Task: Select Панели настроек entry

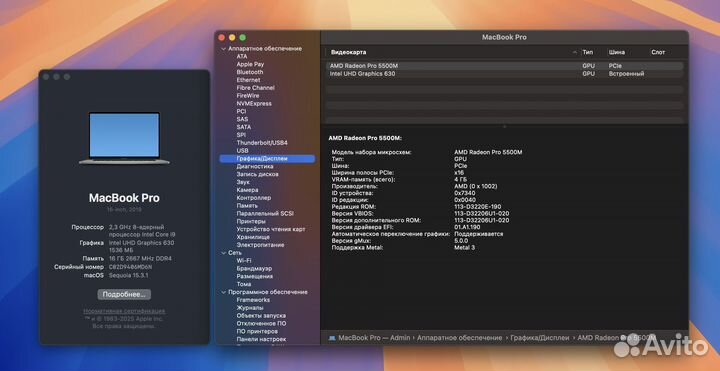Action: [261, 339]
